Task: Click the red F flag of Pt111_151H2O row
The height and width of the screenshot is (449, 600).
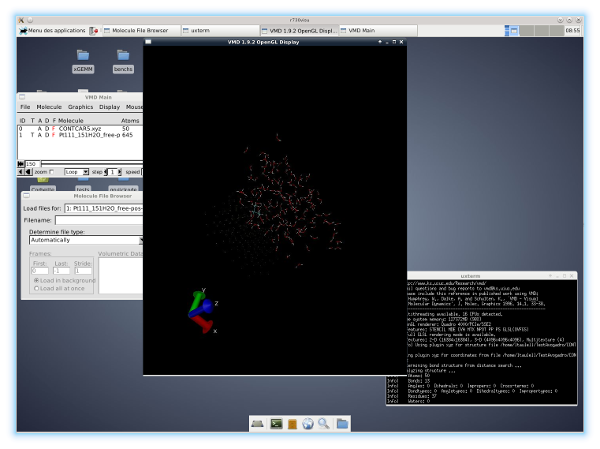Action: click(x=54, y=135)
